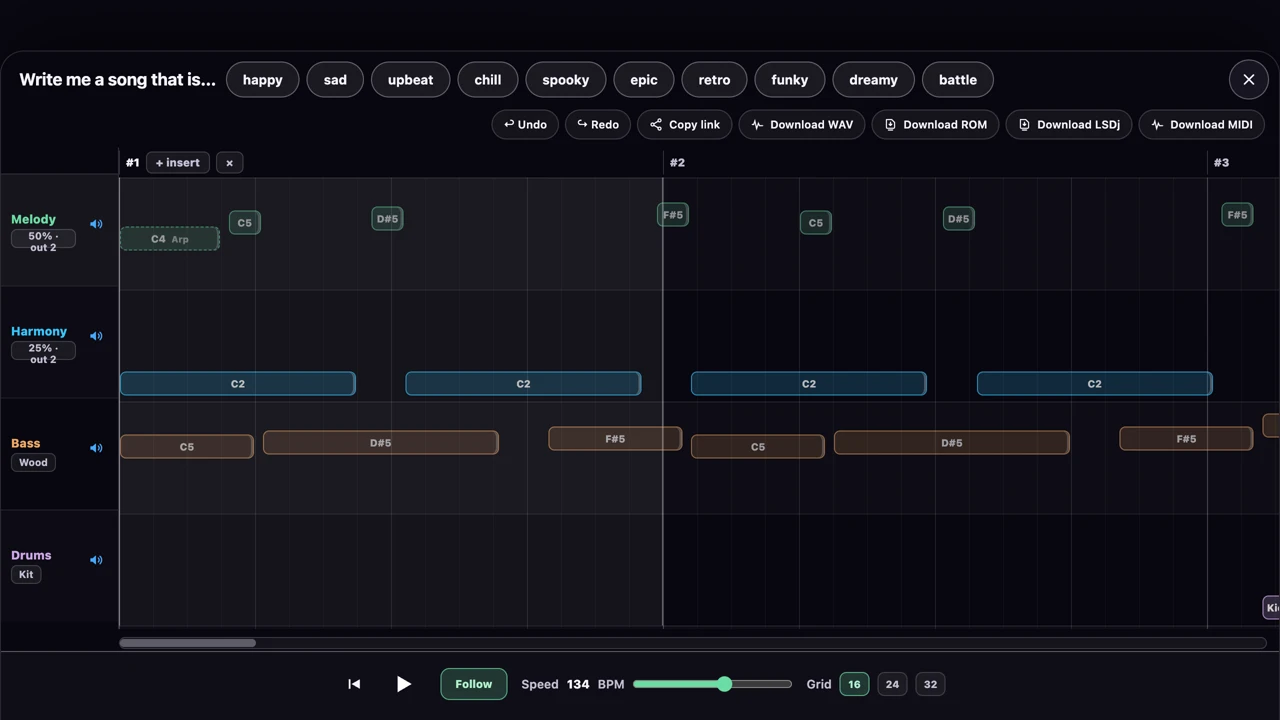This screenshot has height=720, width=1280.
Task: Open the Melody 50% out 2 setting
Action: [x=43, y=241]
